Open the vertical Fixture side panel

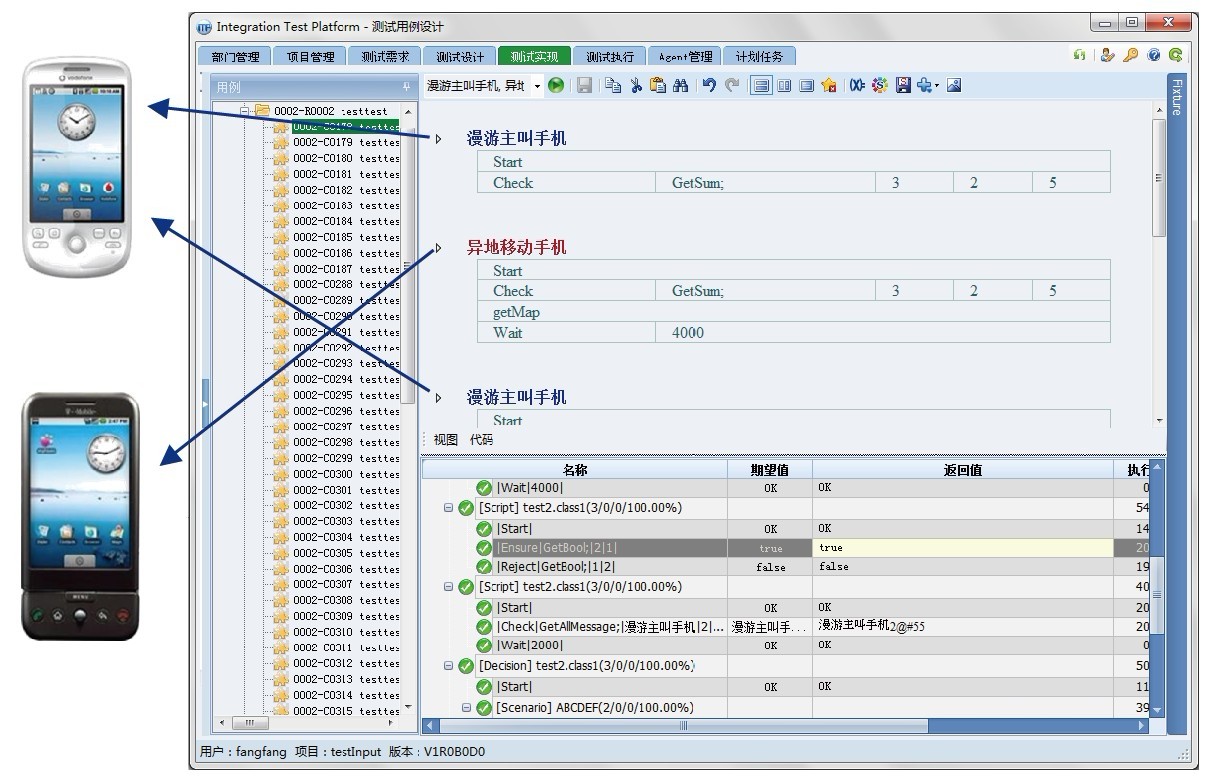pos(1176,100)
